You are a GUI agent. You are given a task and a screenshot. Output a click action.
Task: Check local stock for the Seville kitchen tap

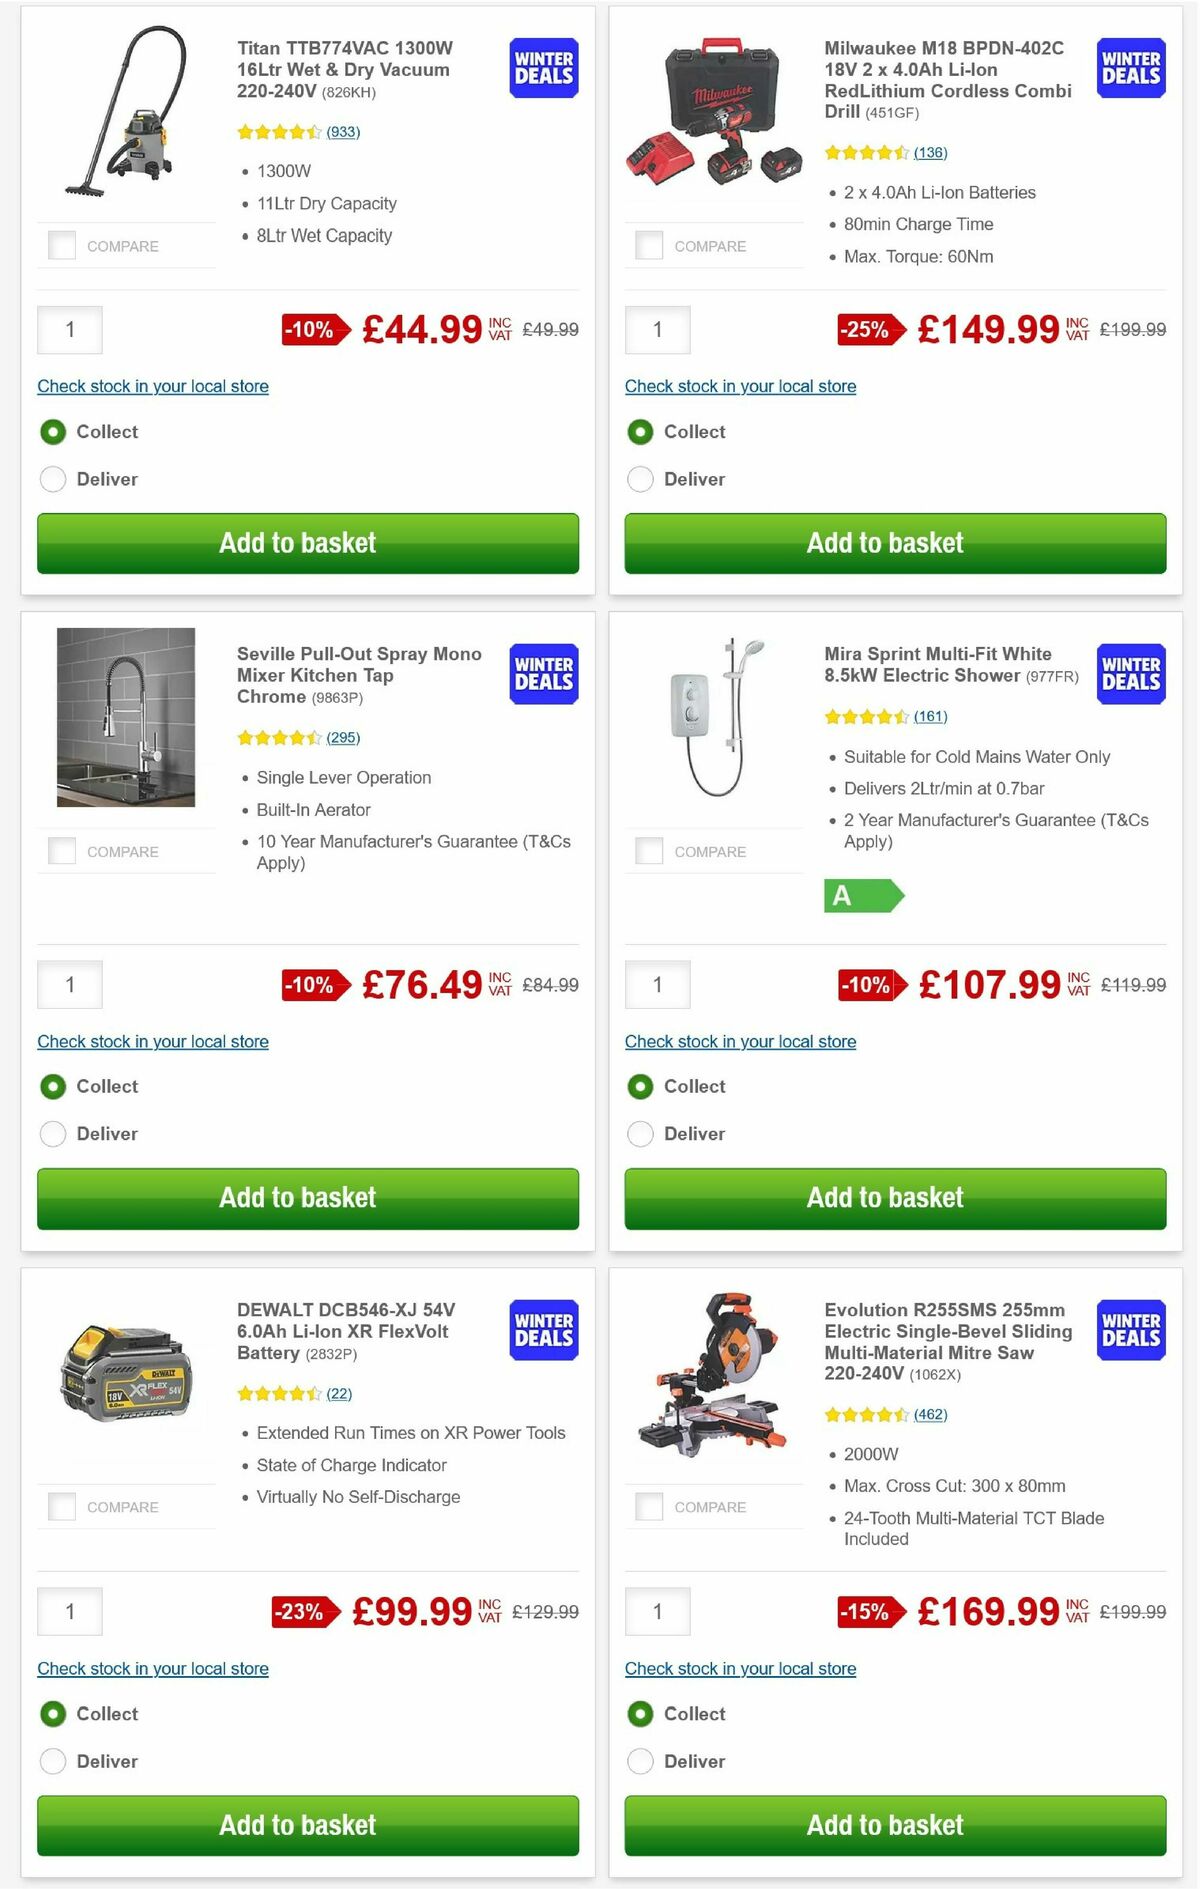coord(152,1041)
